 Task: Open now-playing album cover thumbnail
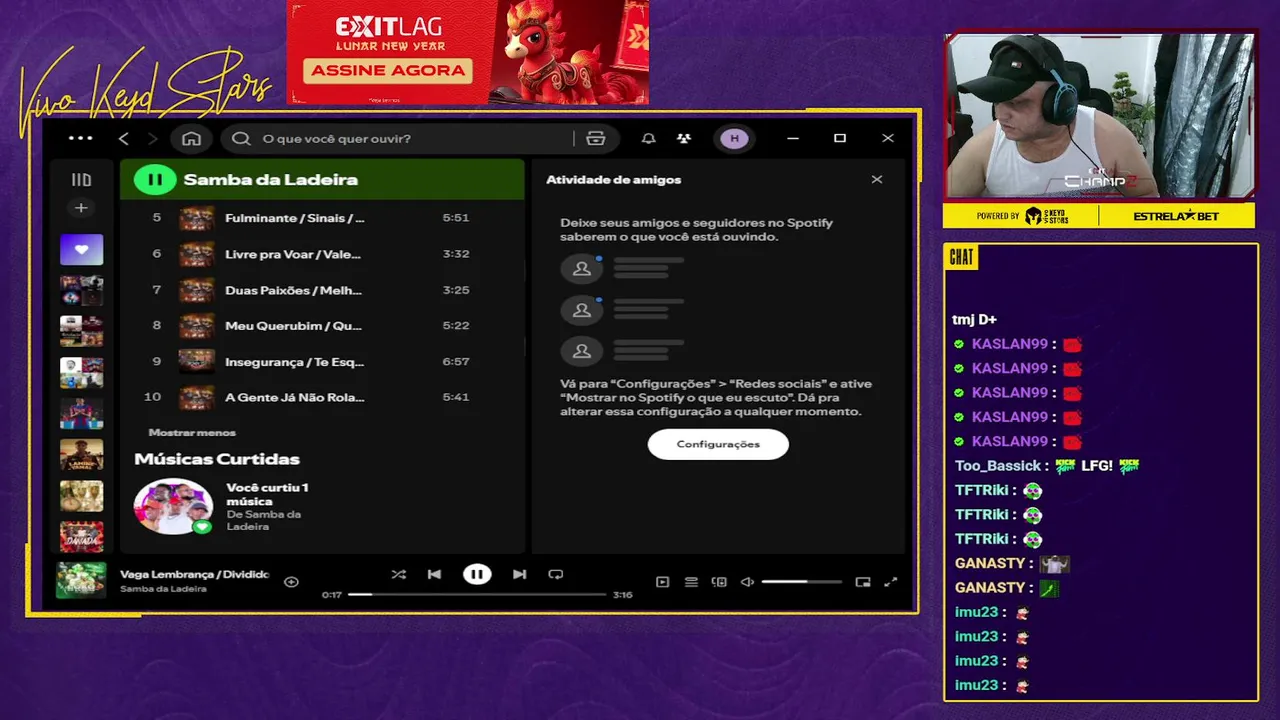[81, 580]
